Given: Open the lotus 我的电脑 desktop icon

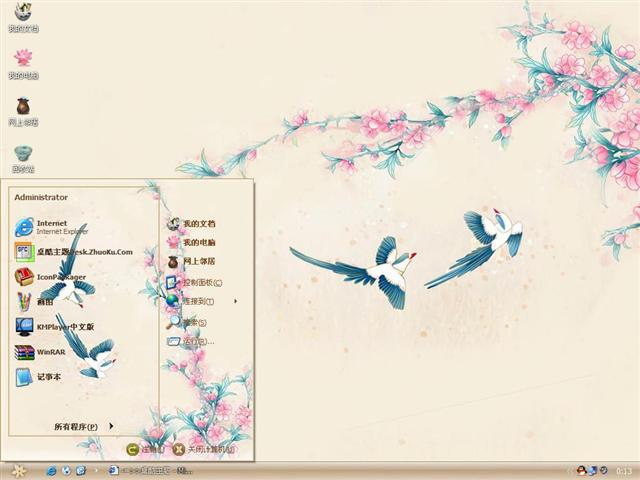Looking at the screenshot, I should (23, 61).
